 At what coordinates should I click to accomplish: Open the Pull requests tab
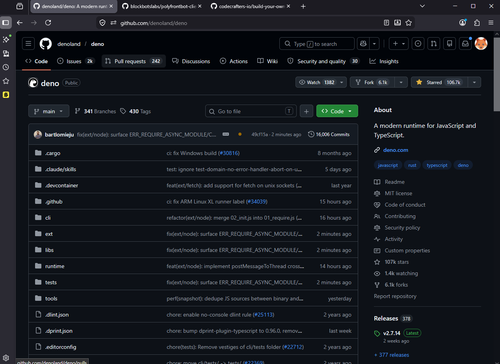[133, 61]
